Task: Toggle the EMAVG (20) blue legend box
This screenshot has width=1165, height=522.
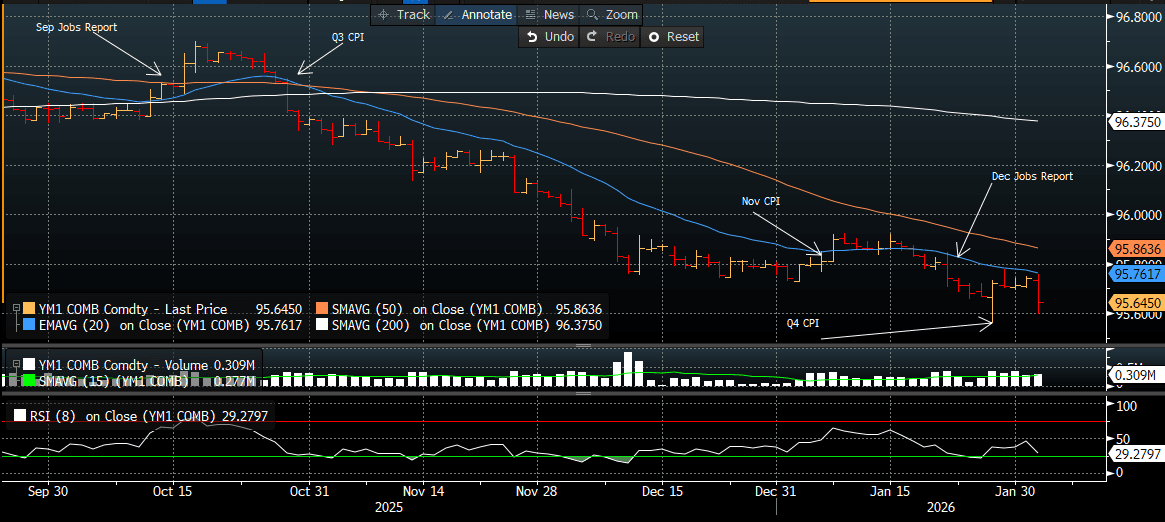Action: tap(28, 325)
